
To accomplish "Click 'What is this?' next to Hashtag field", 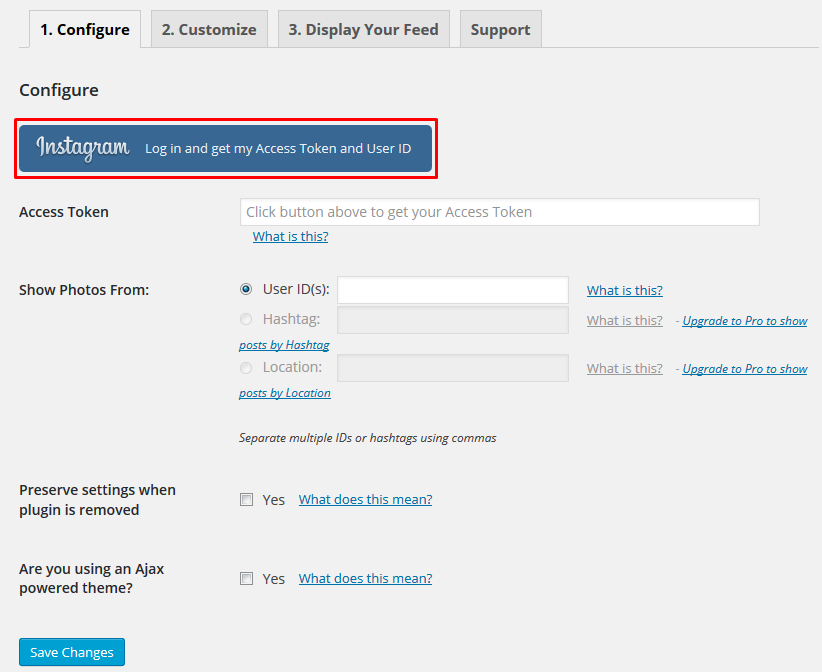I will click(624, 321).
